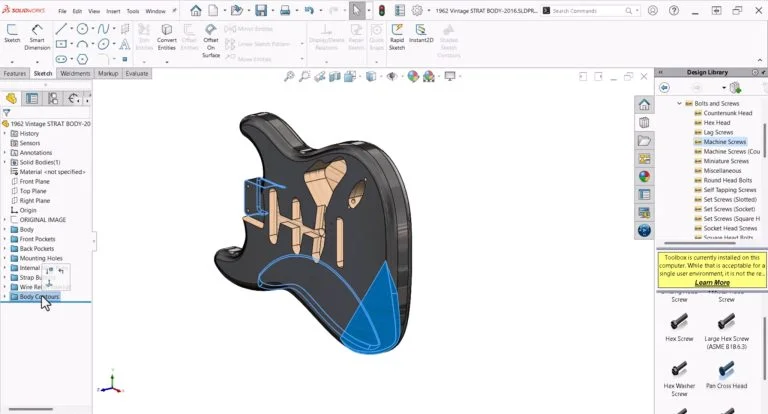Viewport: 768px width, 414px height.
Task: Expand the Solid Bodies(1) tree node
Action: pyautogui.click(x=5, y=162)
